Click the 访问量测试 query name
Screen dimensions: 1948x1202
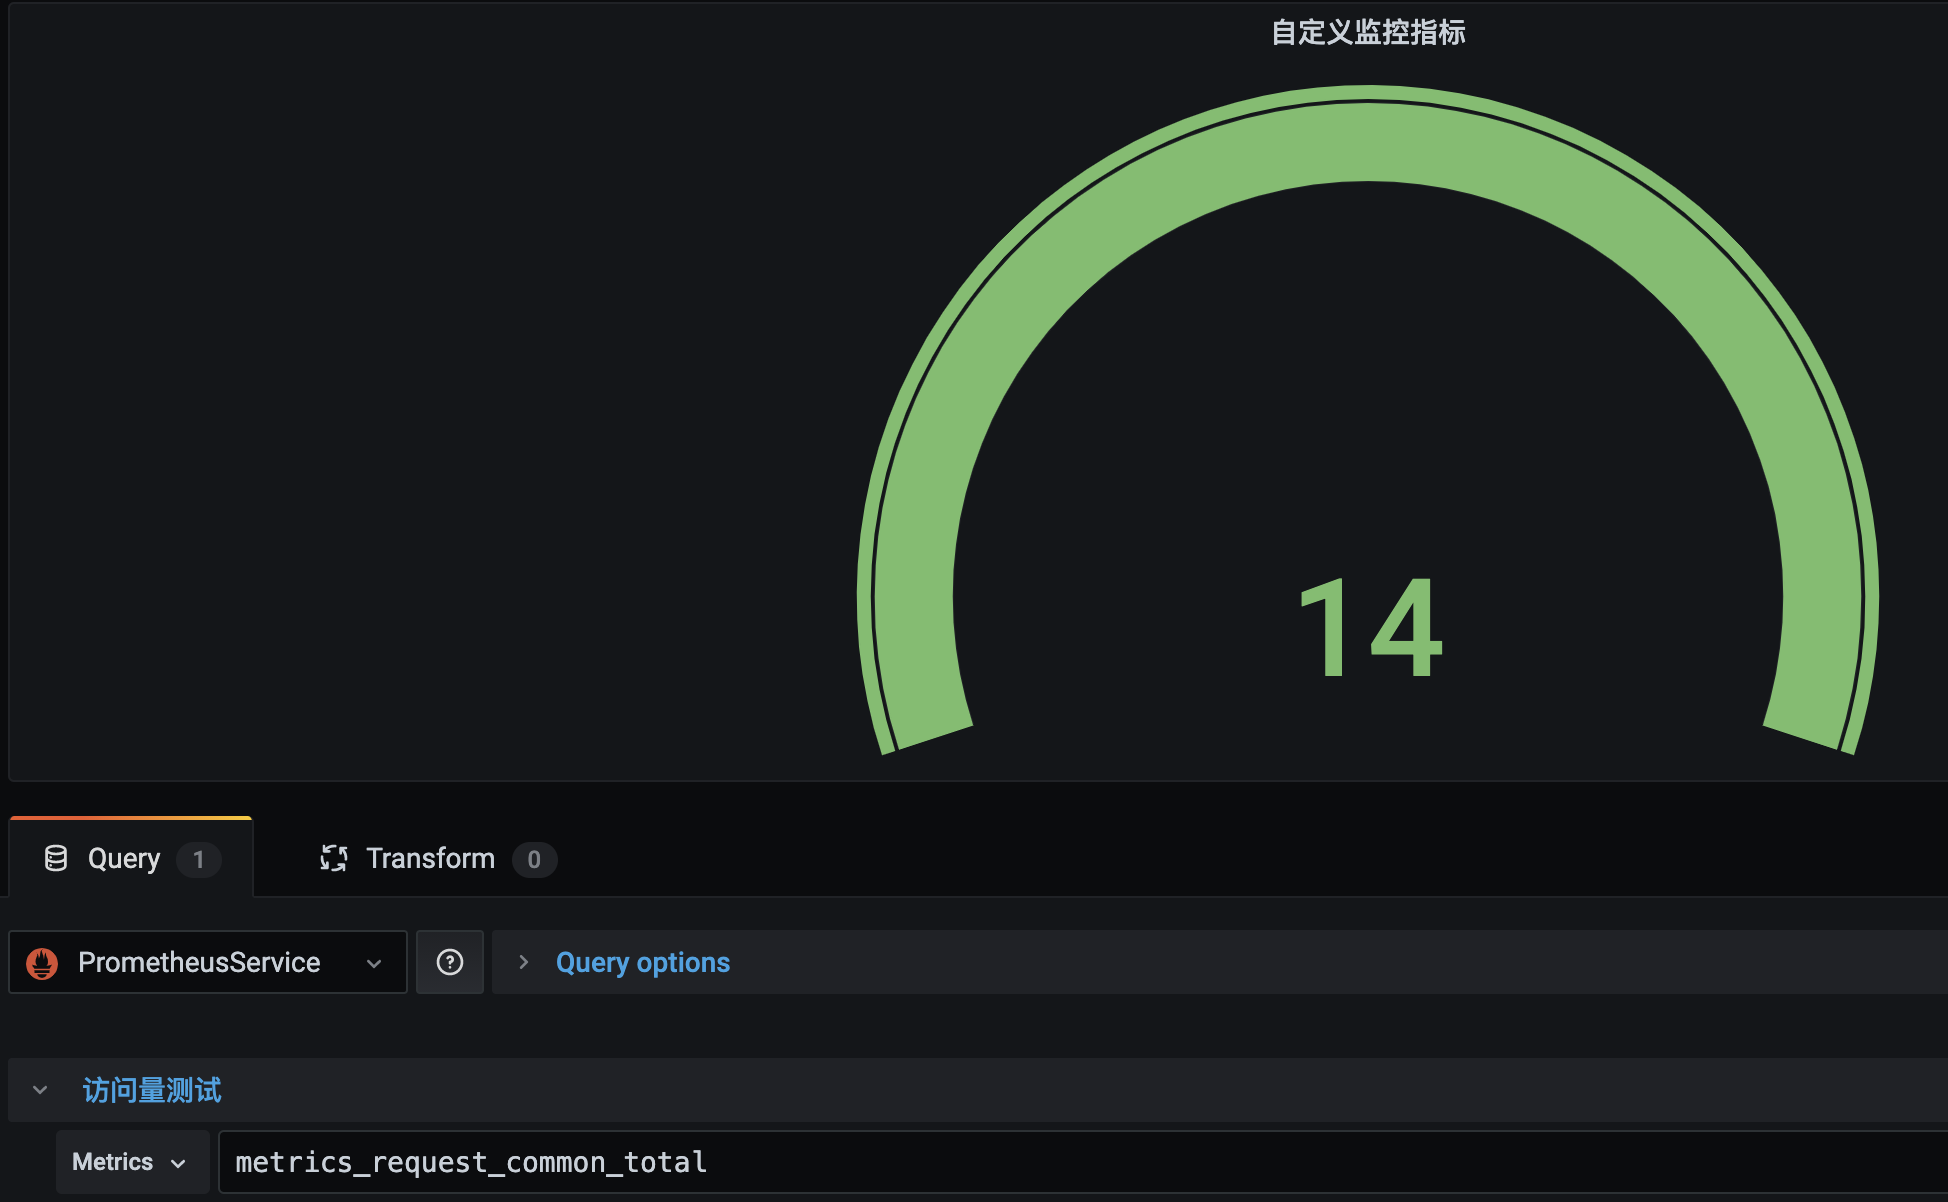(152, 1090)
